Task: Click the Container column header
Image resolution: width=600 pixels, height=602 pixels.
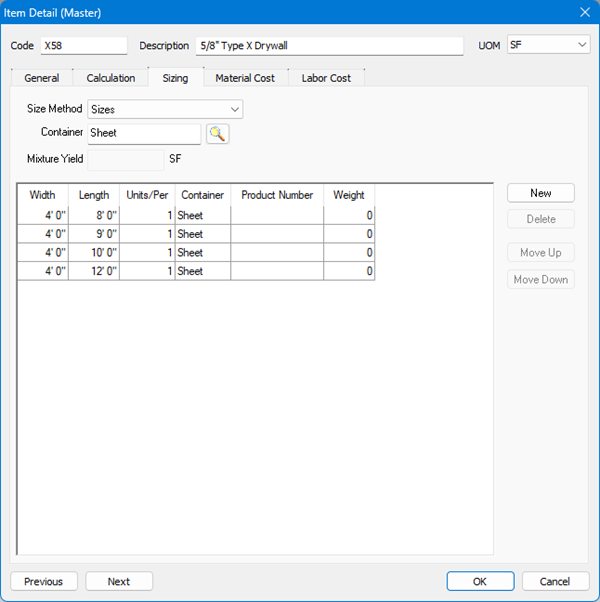Action: point(203,195)
